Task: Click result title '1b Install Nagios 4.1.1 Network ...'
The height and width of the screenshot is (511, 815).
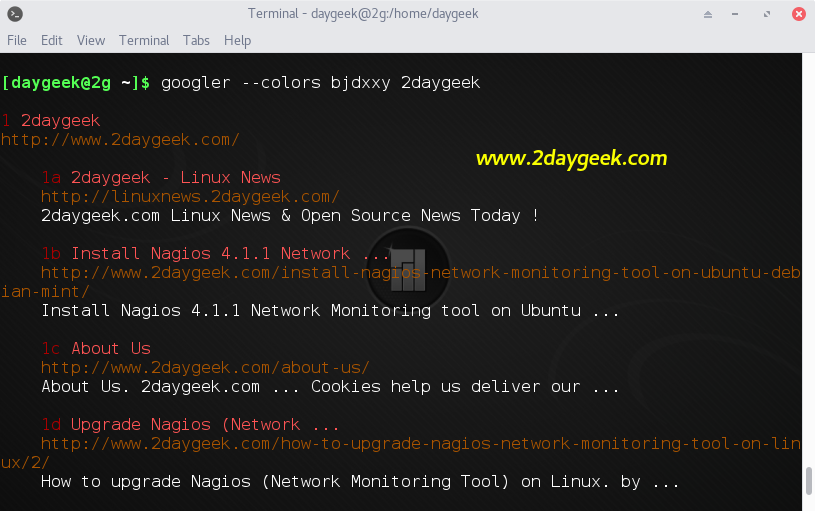Action: (x=215, y=254)
